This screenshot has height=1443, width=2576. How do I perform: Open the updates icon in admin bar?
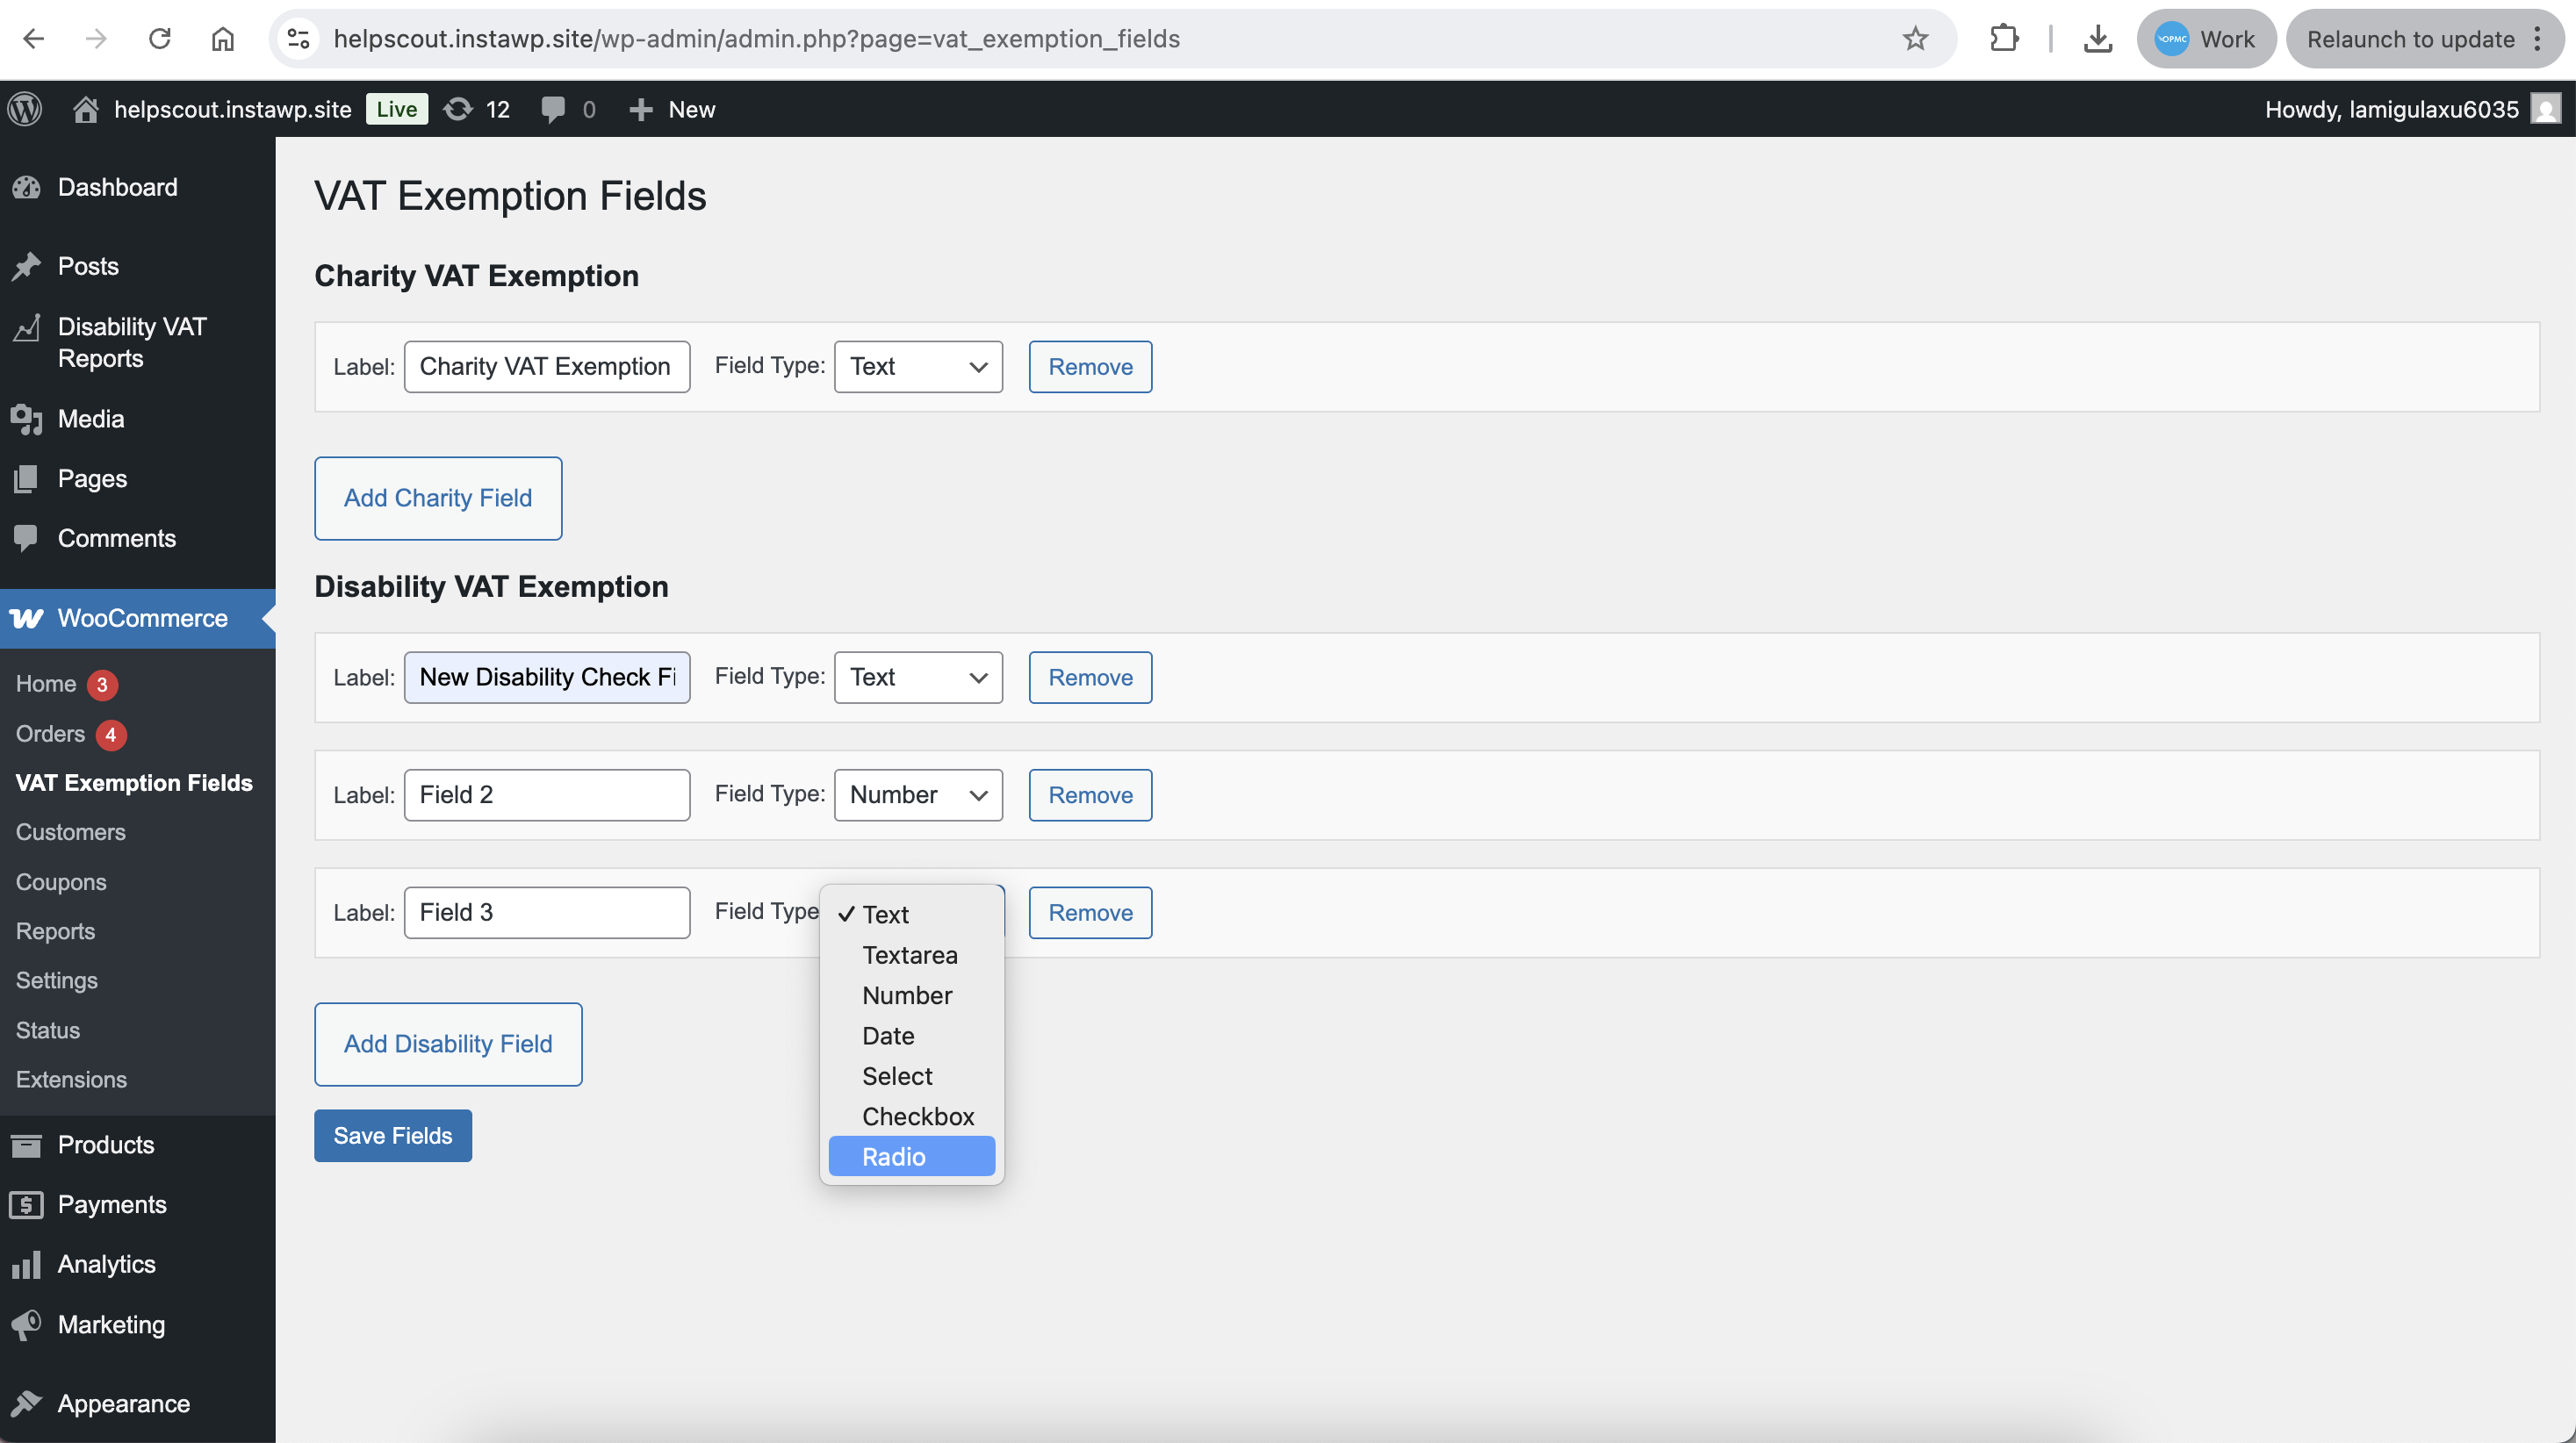tap(459, 109)
